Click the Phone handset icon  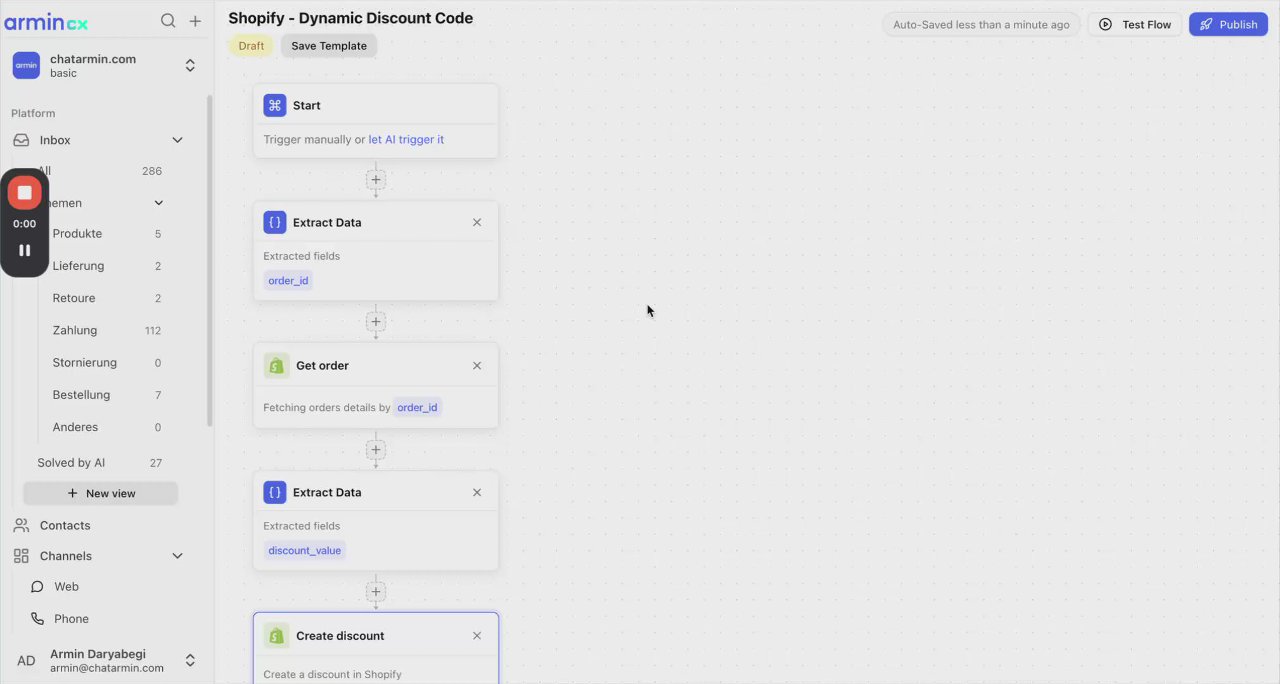coord(37,619)
